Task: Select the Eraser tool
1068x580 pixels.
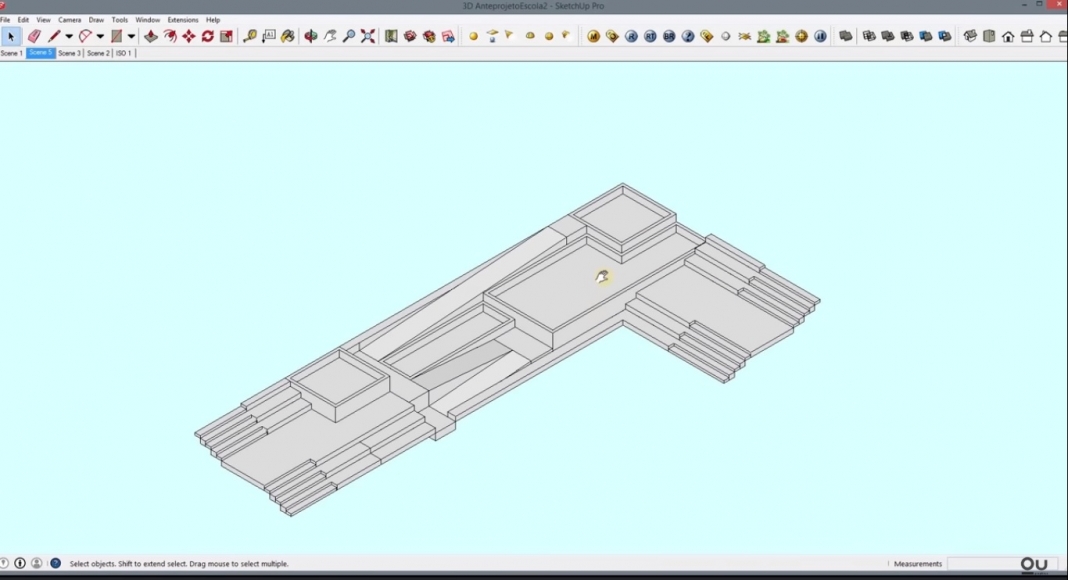Action: click(x=34, y=36)
